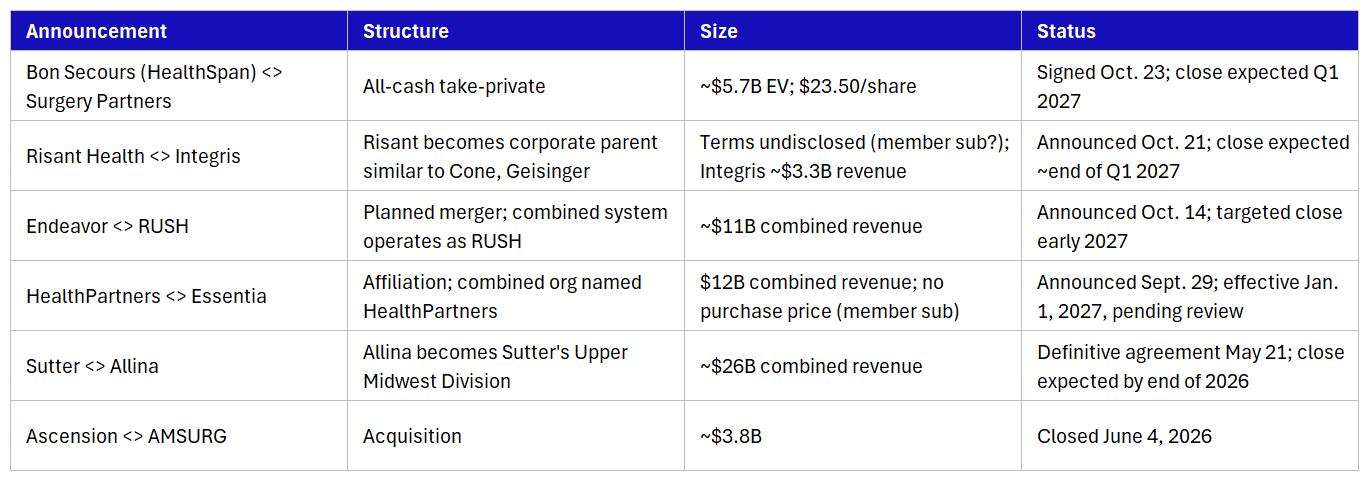Click the Risant becomes corporate parent cell
The height and width of the screenshot is (478, 1369).
click(516, 156)
